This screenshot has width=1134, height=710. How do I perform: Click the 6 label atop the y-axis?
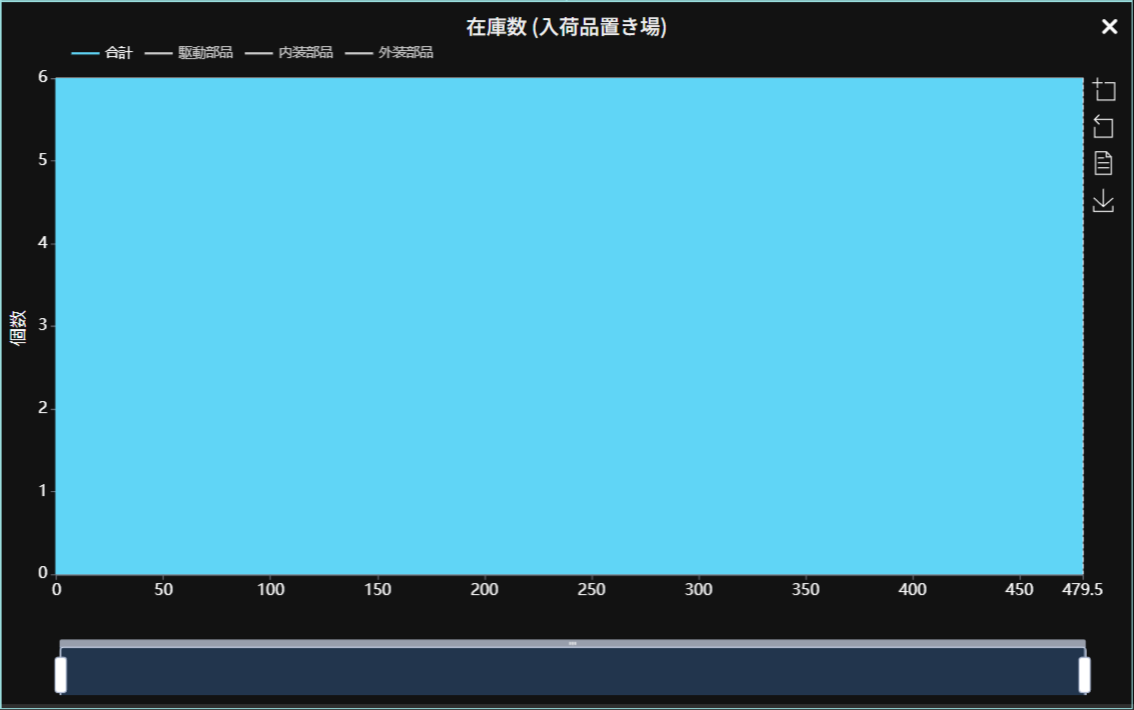tap(44, 77)
